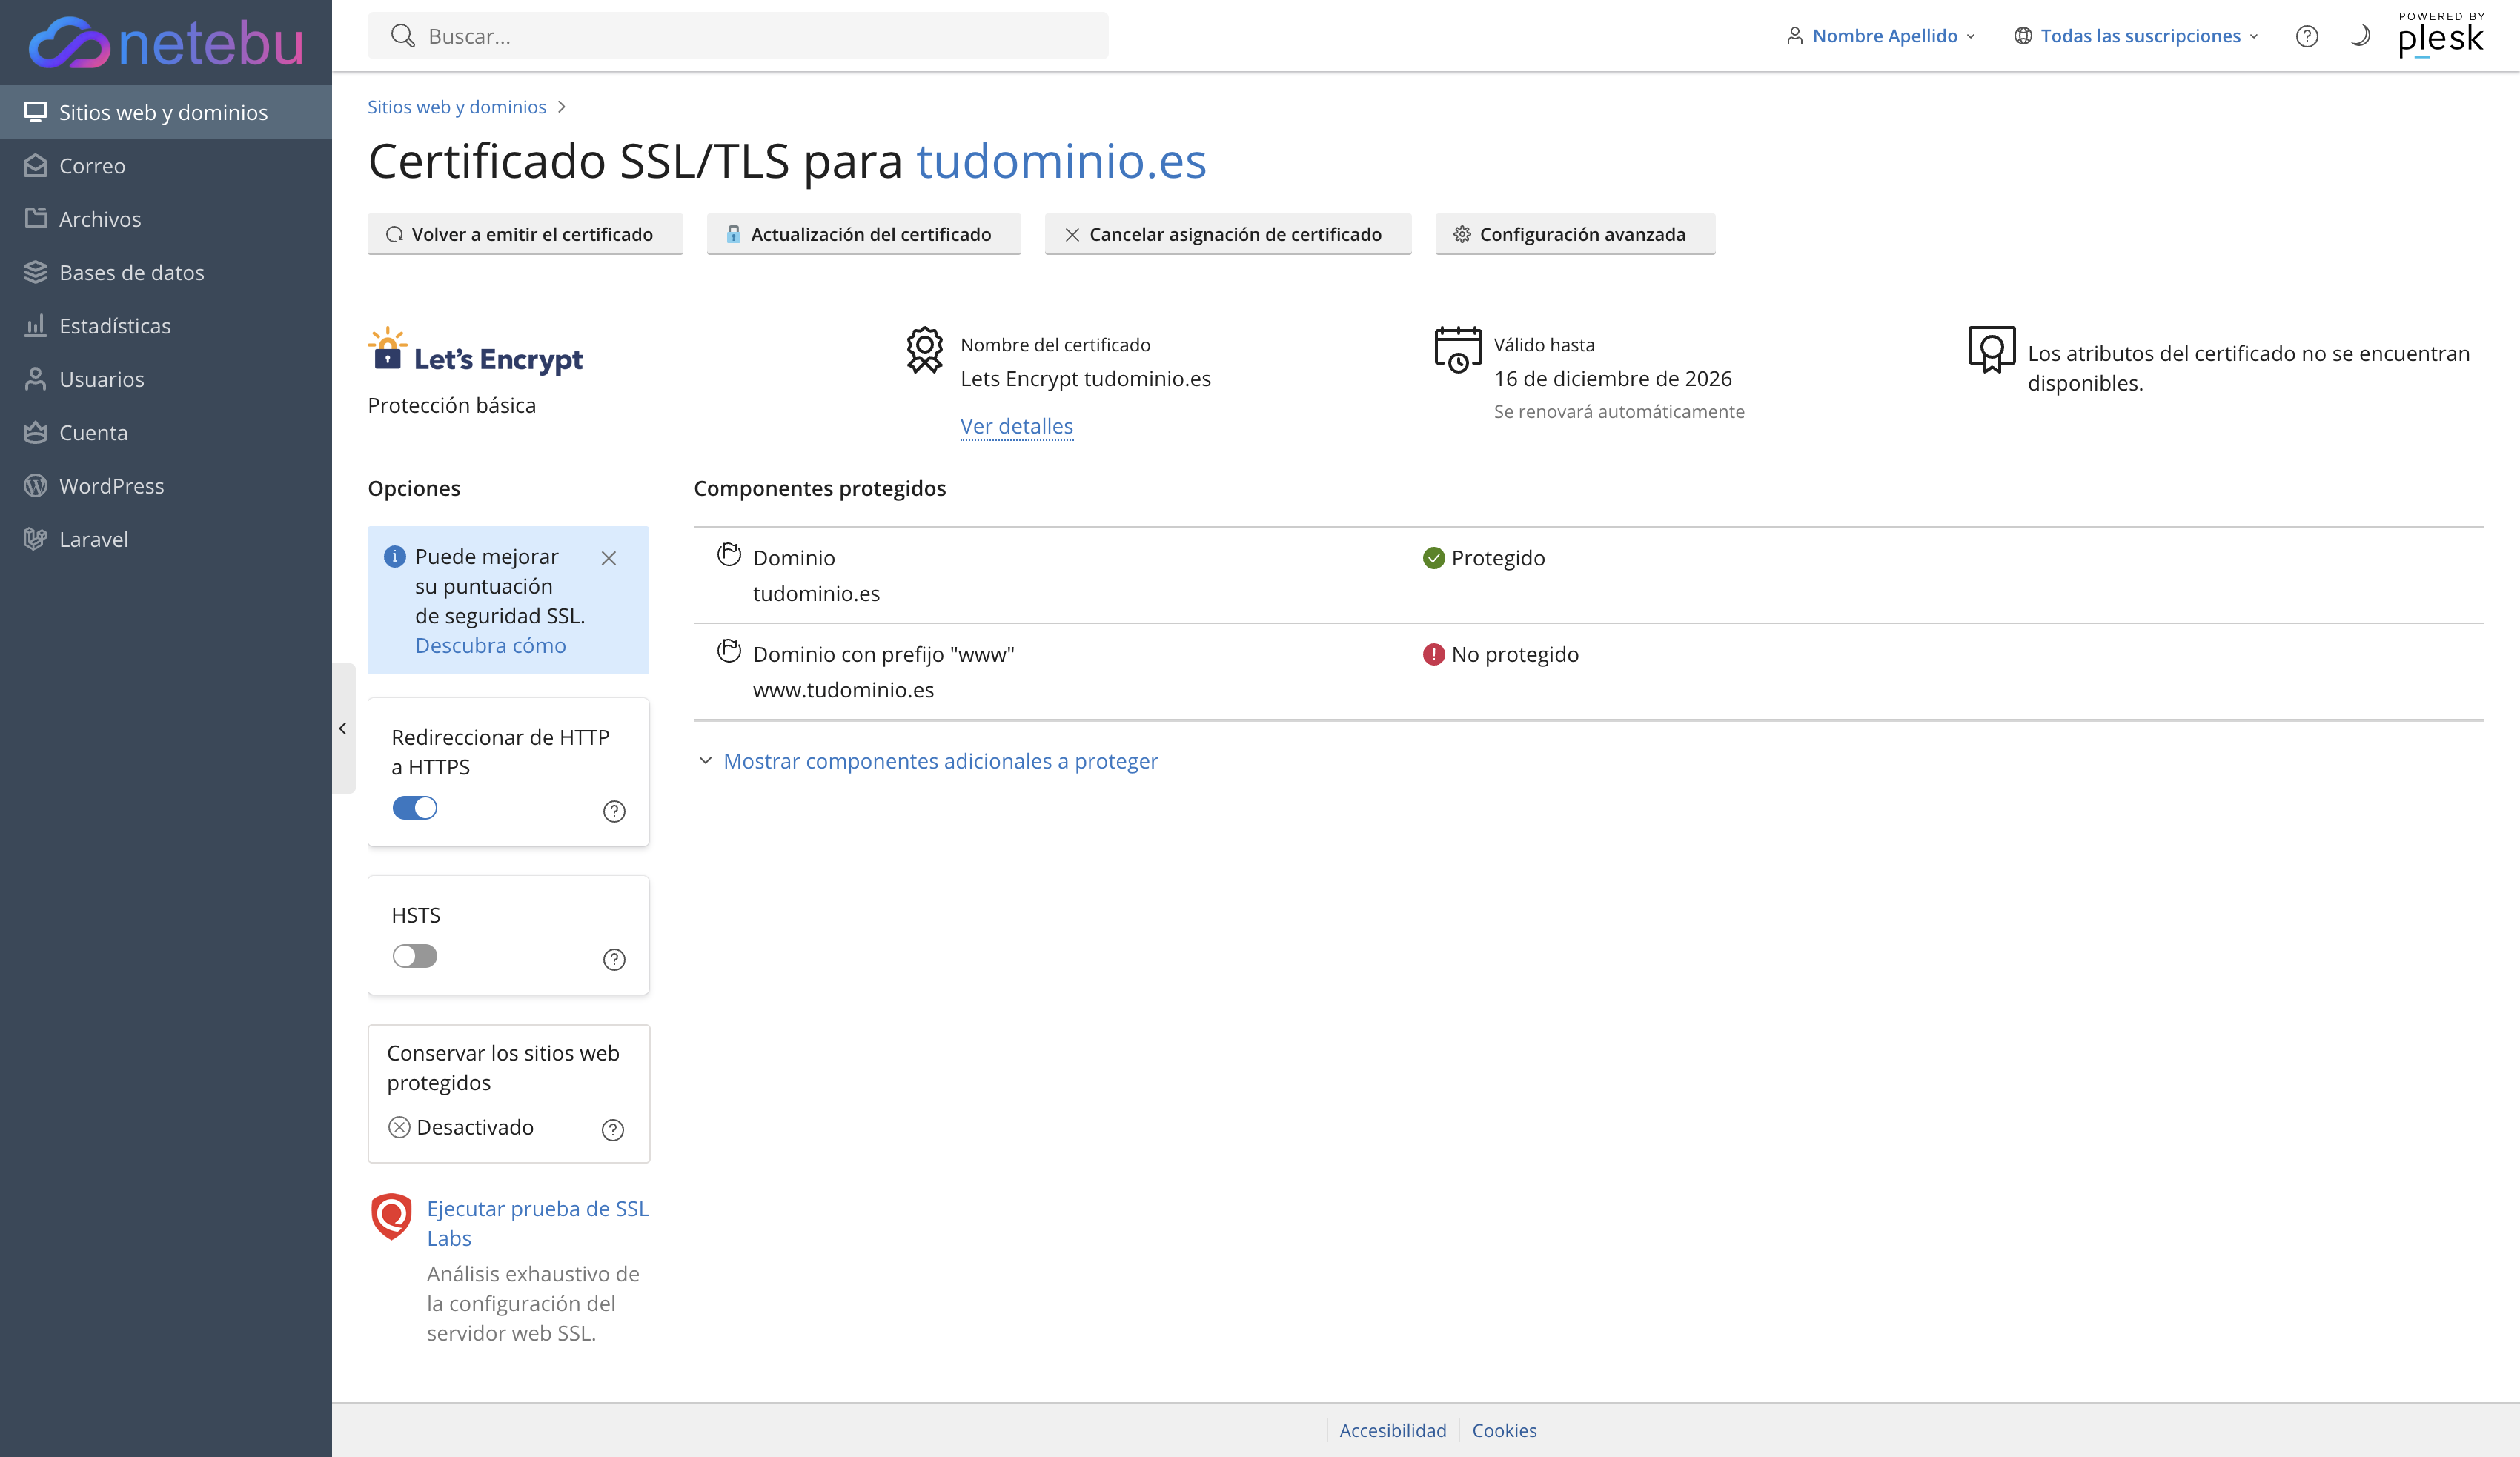Click the search magnifier icon

403,36
